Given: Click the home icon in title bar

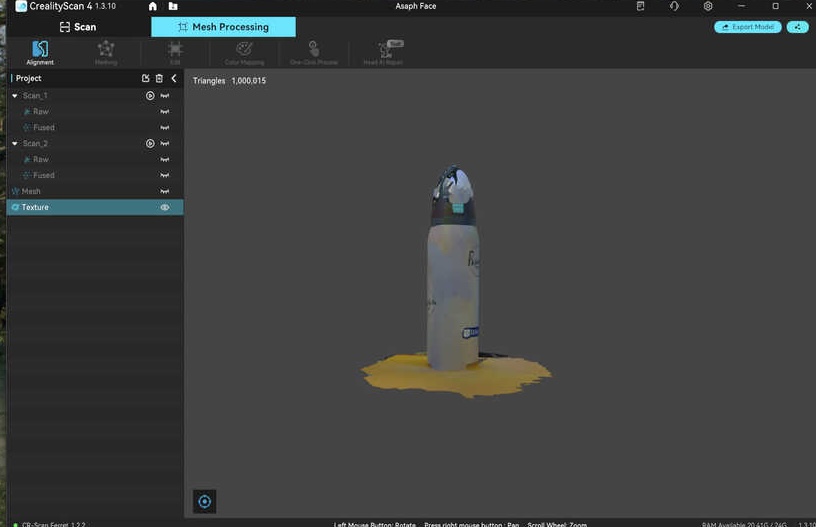Looking at the screenshot, I should [153, 6].
